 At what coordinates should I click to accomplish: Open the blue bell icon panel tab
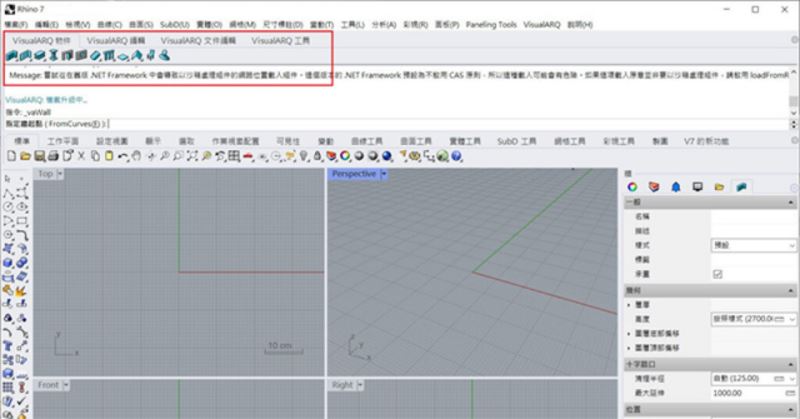coord(676,187)
